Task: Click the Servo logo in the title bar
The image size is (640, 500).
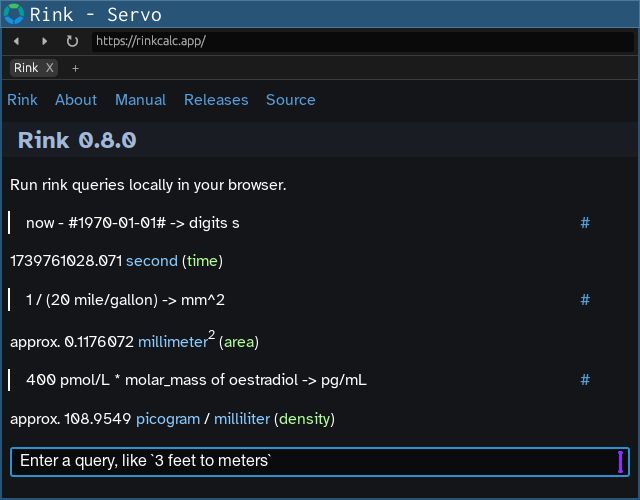Action: pyautogui.click(x=14, y=14)
